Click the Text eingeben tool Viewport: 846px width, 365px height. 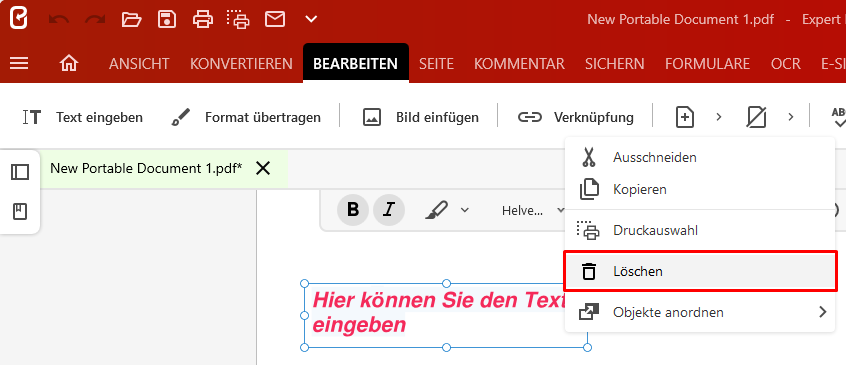tap(83, 117)
